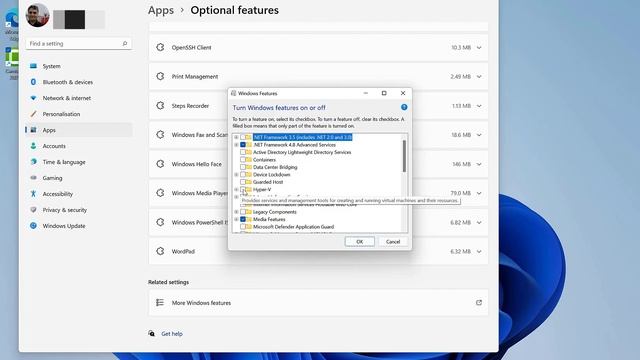This screenshot has width=640, height=360.
Task: Click Windows Fax and Scan feature icon
Action: coord(160,135)
